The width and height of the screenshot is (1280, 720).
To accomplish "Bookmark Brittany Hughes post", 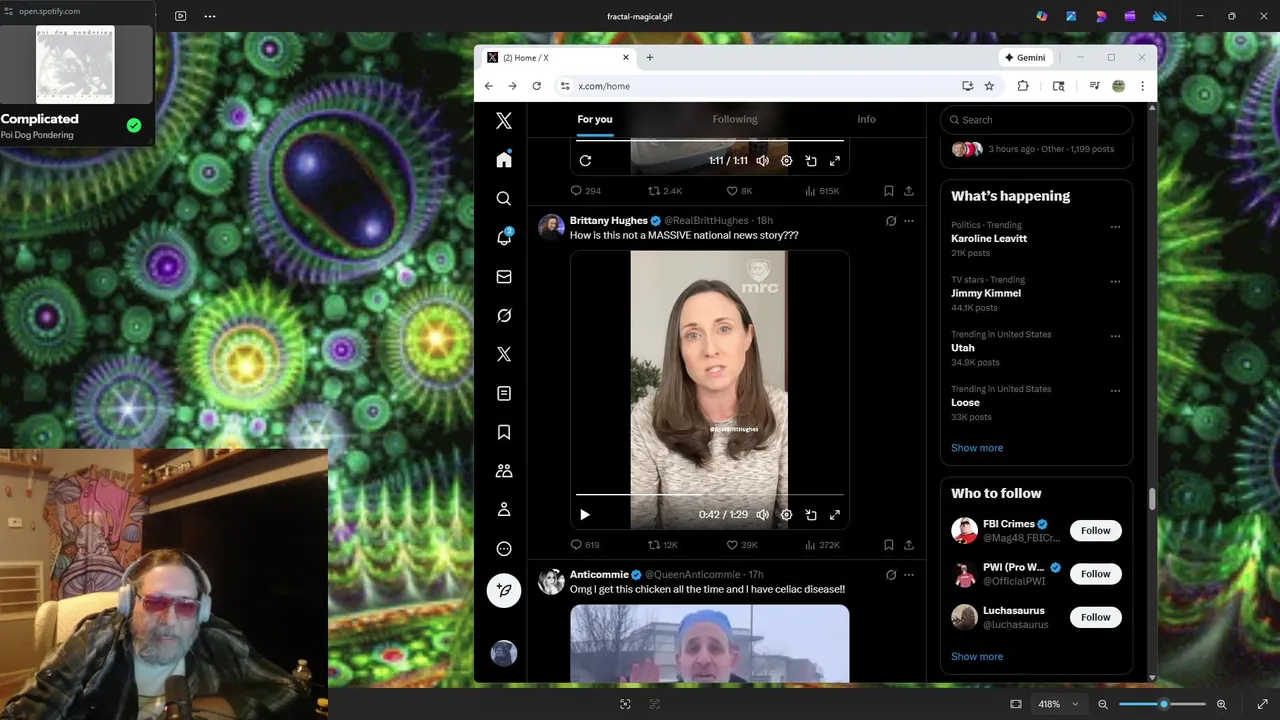I will tap(888, 545).
